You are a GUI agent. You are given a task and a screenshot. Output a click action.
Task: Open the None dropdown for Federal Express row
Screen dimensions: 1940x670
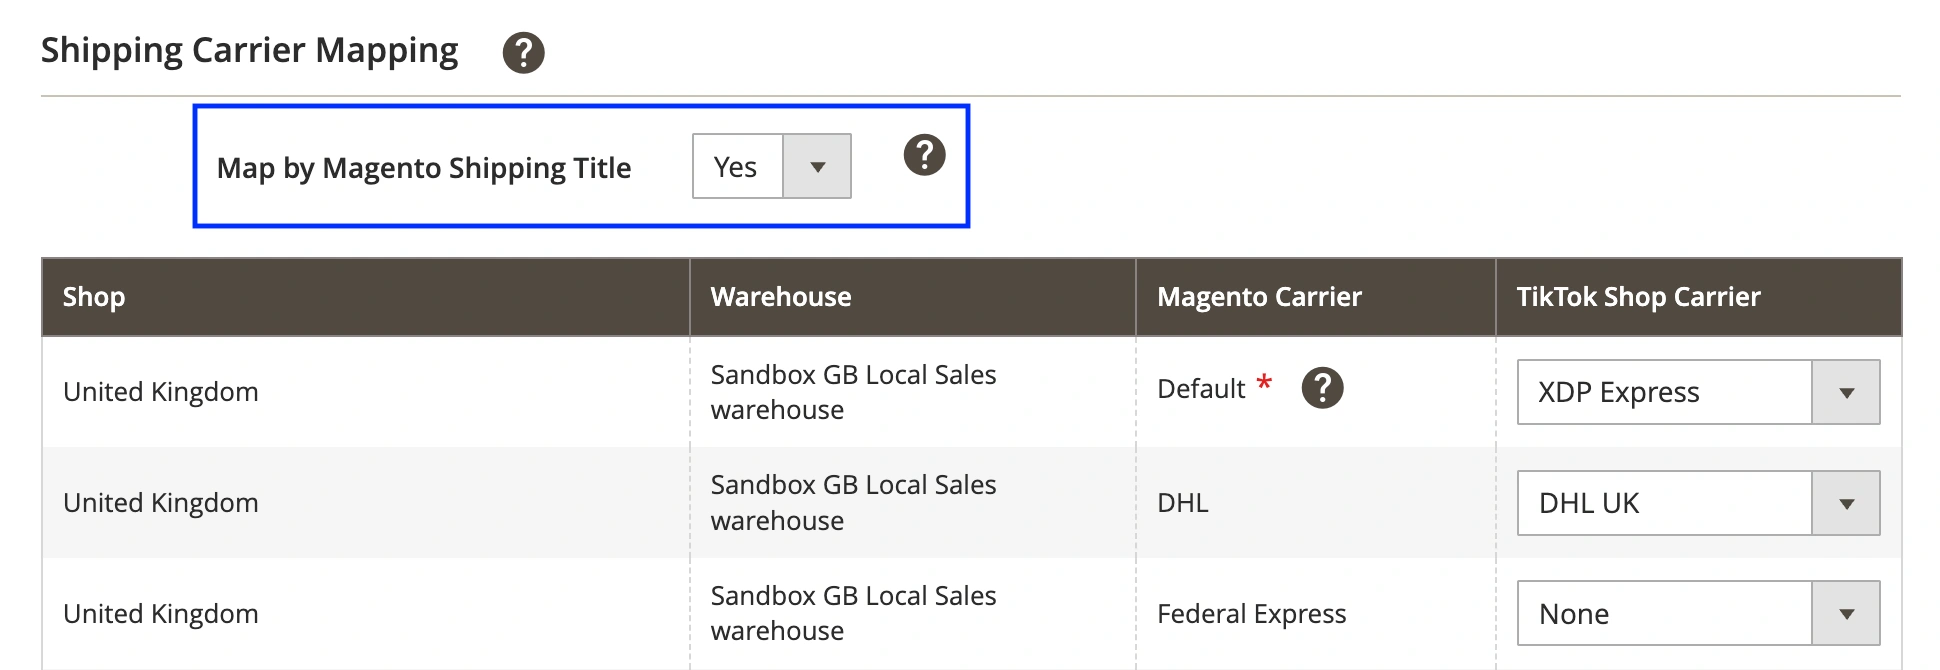click(1697, 612)
